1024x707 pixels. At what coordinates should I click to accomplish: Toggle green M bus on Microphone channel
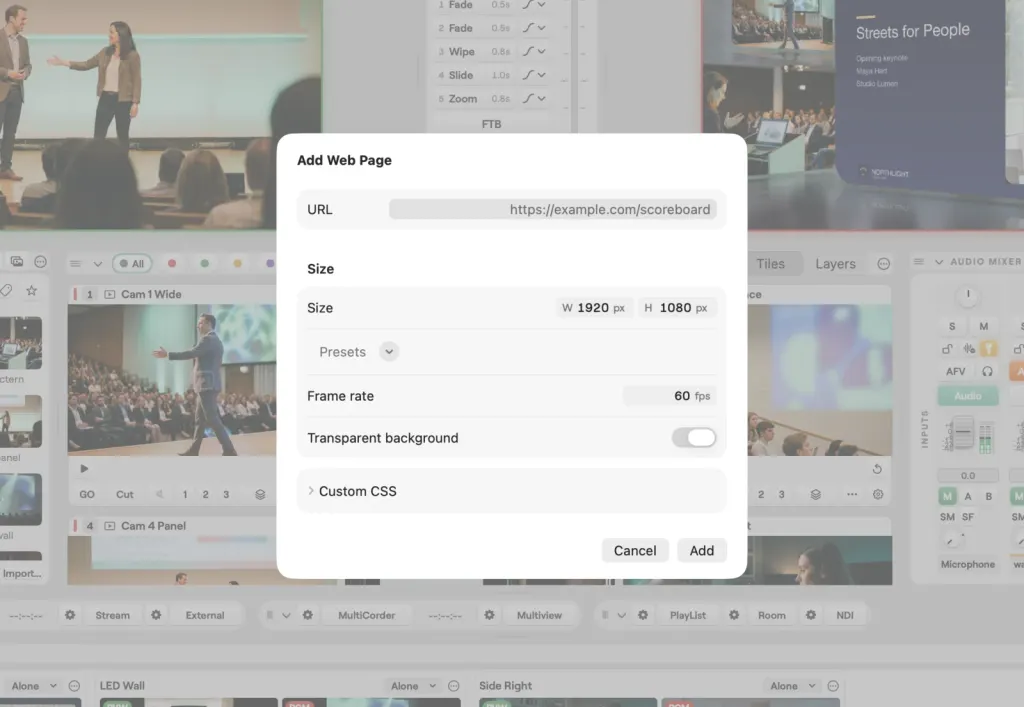coord(948,496)
